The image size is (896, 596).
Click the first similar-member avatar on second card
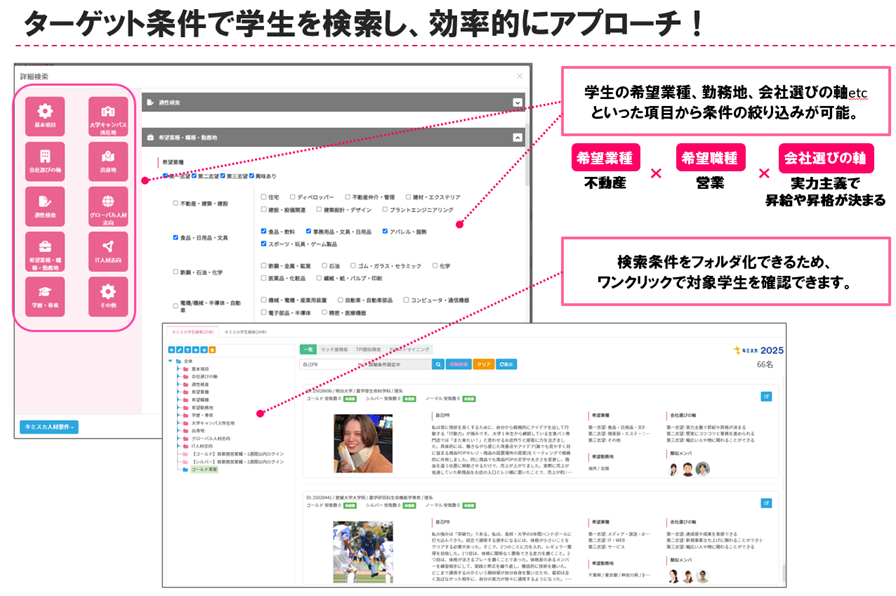pyautogui.click(x=673, y=576)
